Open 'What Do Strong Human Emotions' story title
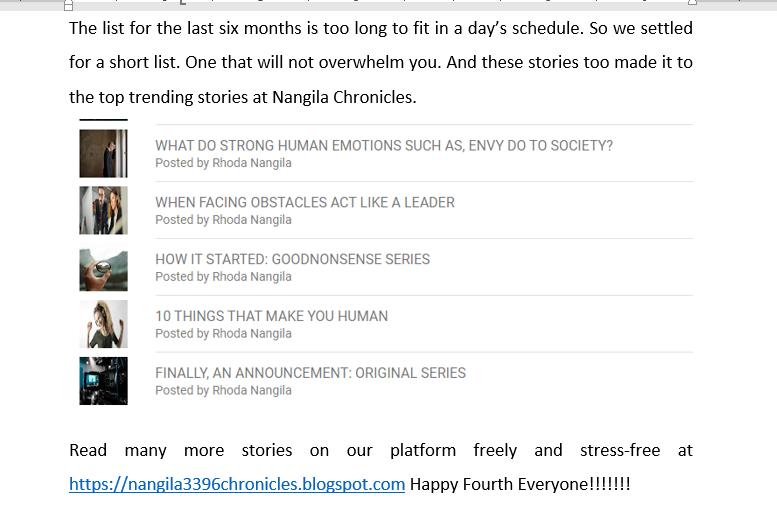The width and height of the screenshot is (777, 507). 384,146
